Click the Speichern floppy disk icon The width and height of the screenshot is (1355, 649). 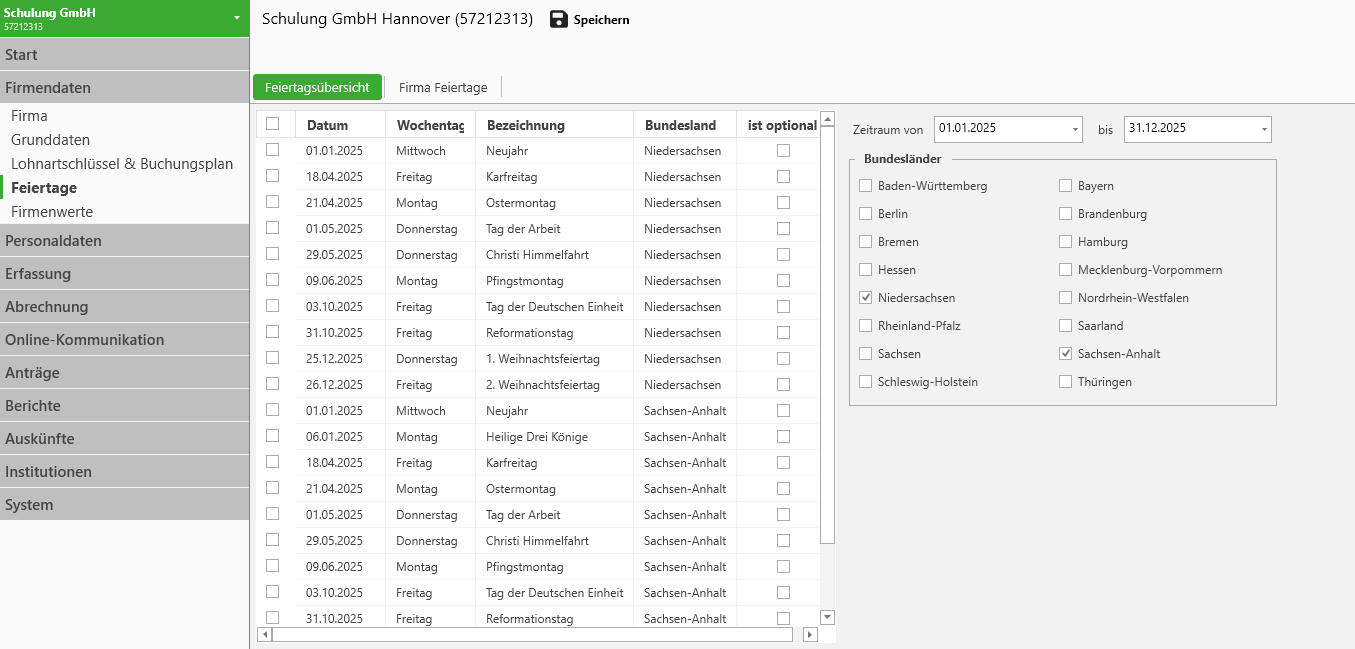click(x=559, y=19)
